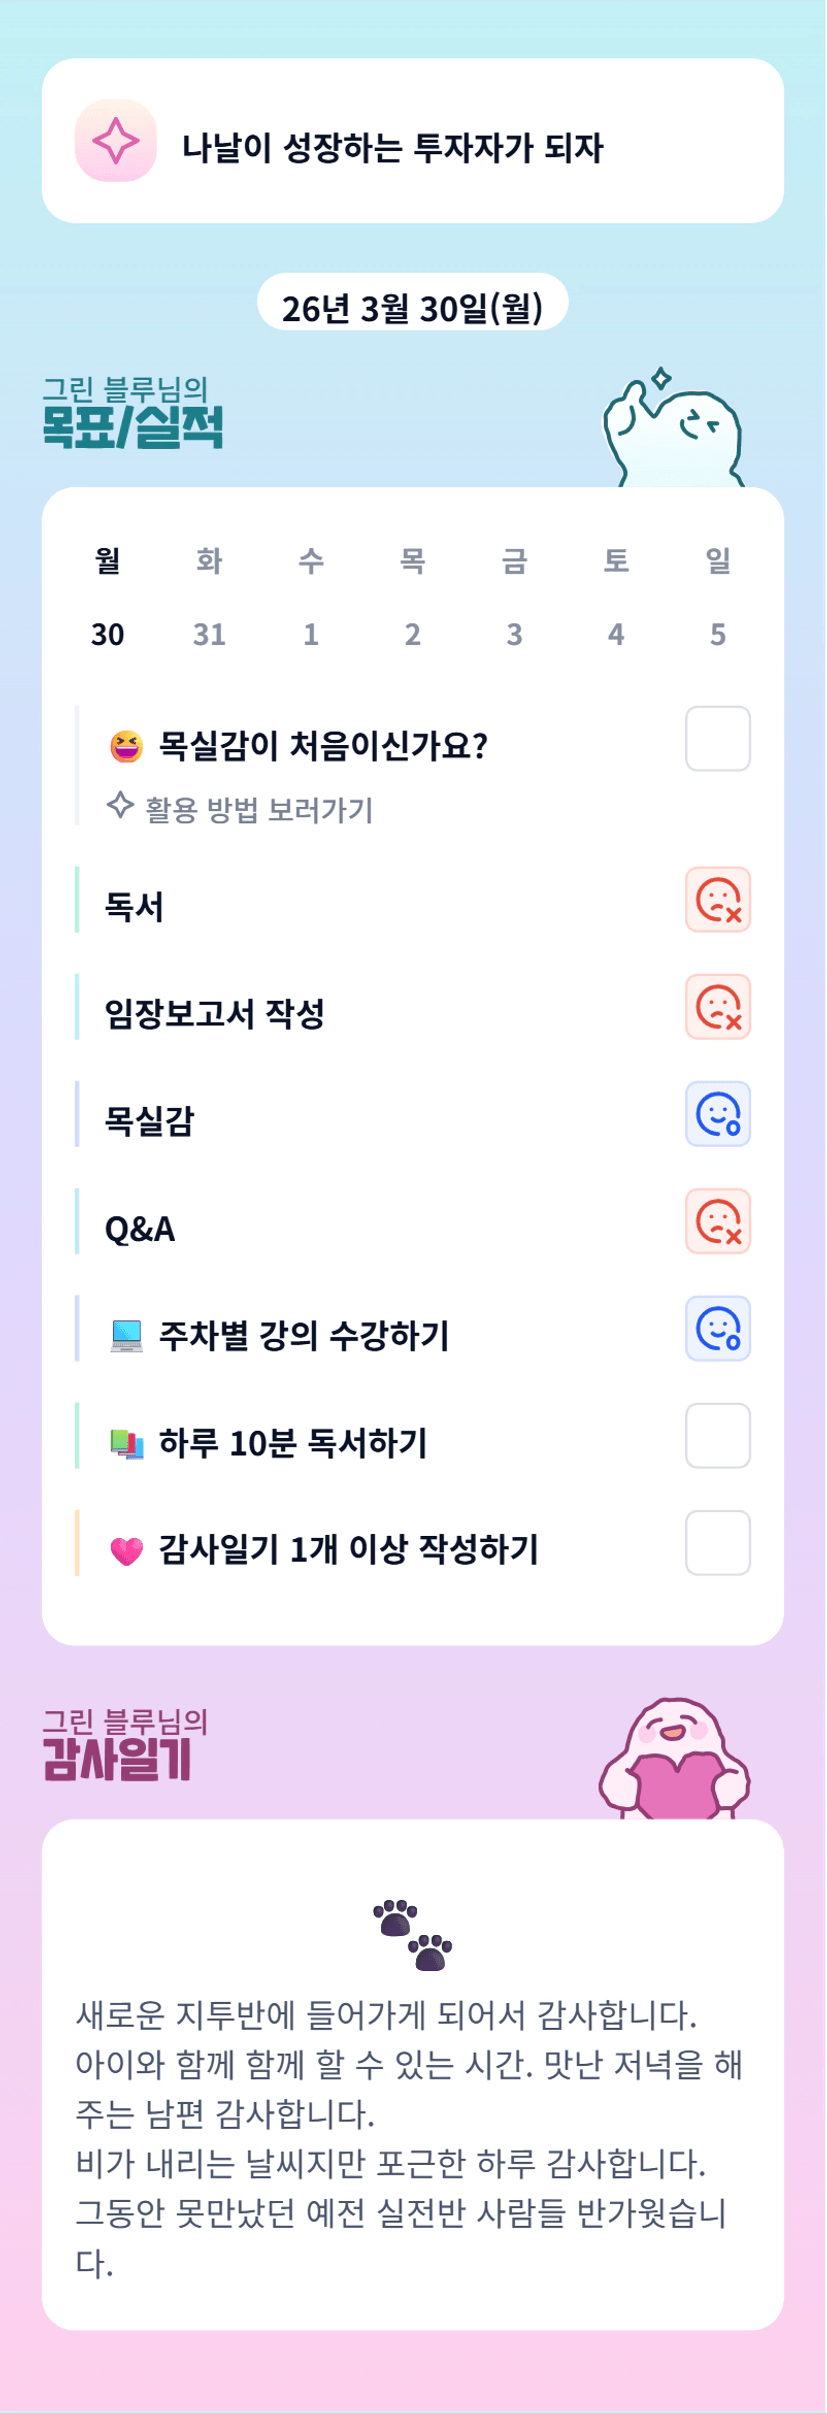Toggle the red failed face for Q&A
Image resolution: width=827 pixels, height=2413 pixels.
pos(717,1221)
